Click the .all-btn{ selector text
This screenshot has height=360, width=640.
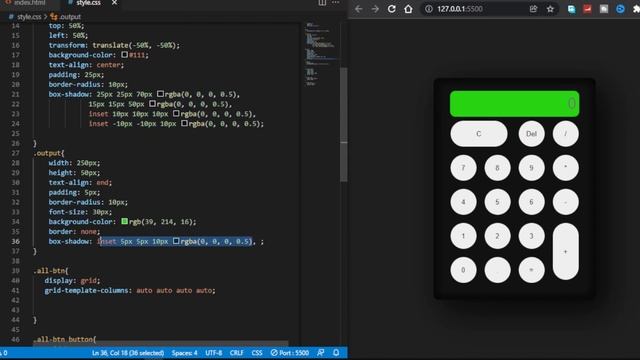pos(51,271)
